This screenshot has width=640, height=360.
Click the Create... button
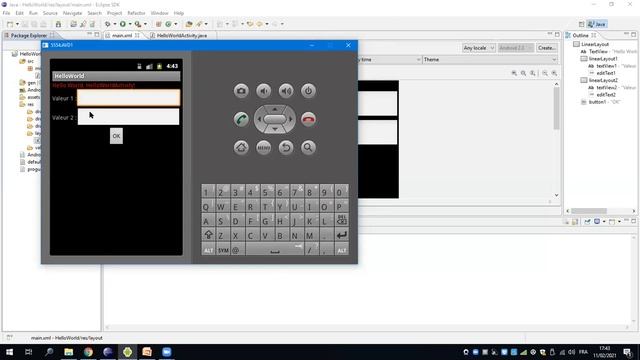(547, 48)
